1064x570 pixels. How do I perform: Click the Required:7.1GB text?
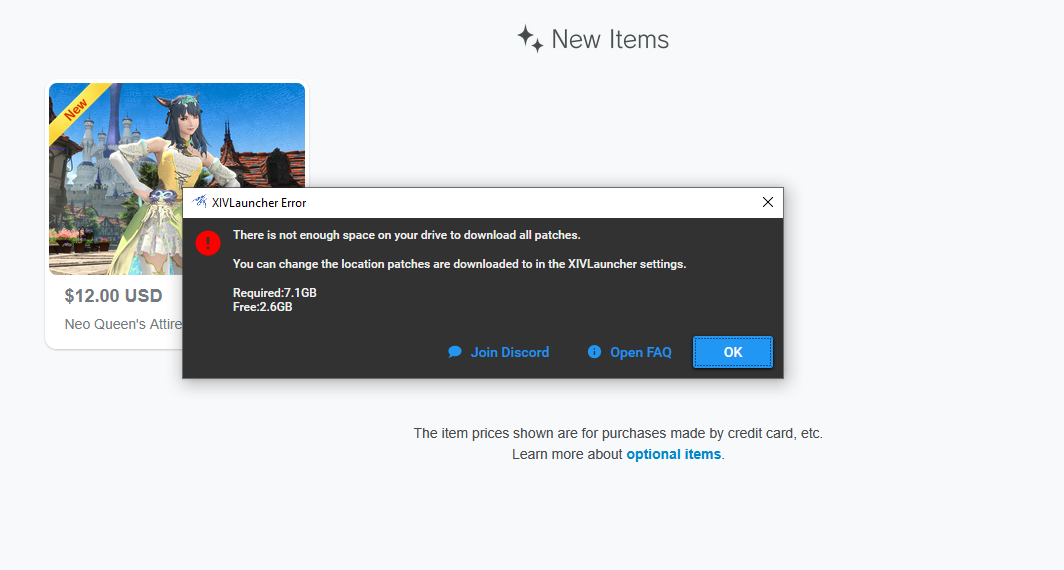[x=275, y=292]
